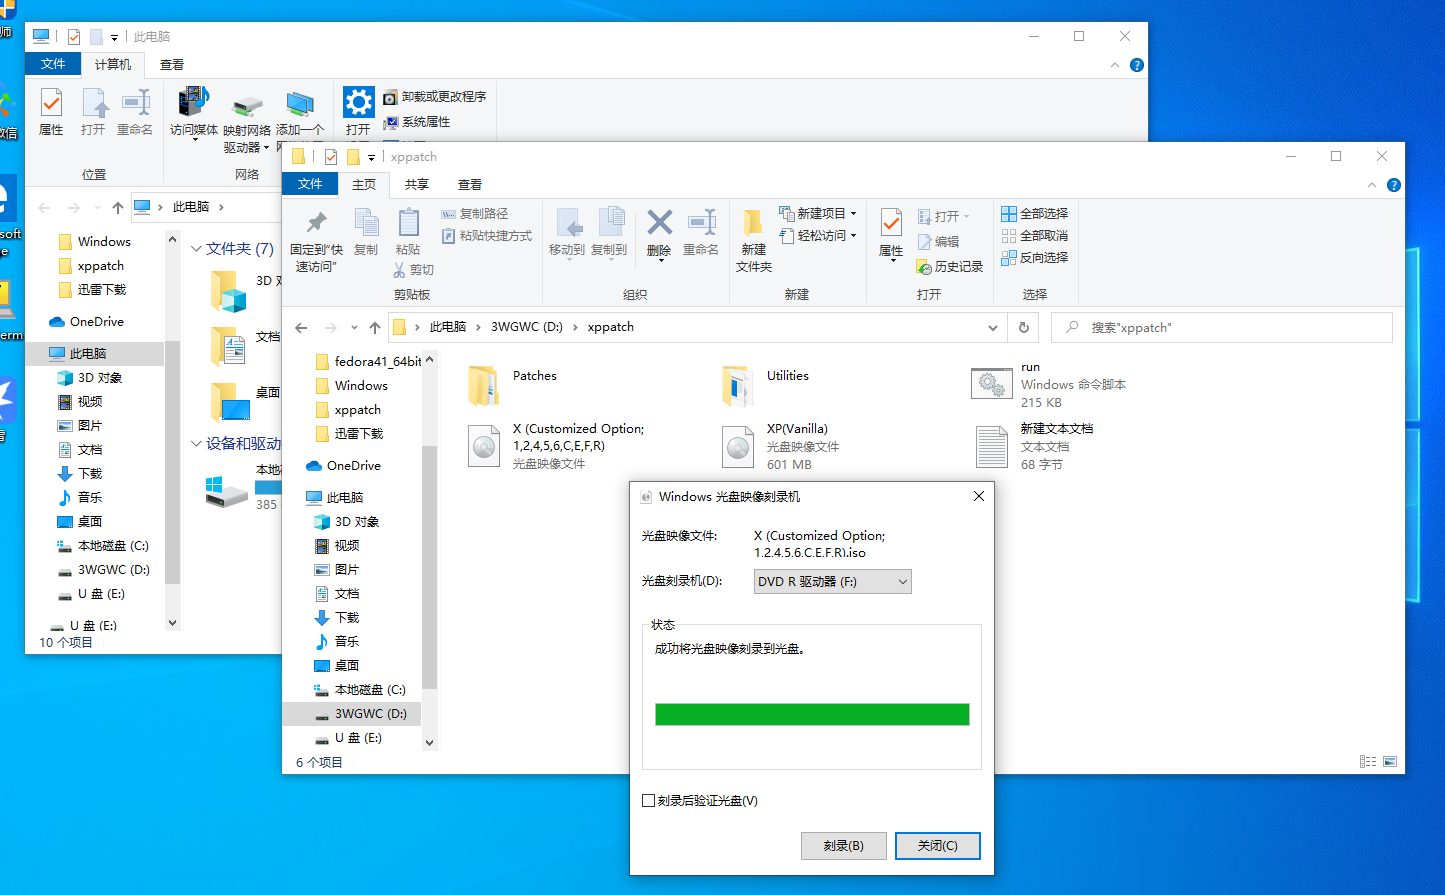The height and width of the screenshot is (895, 1445).
Task: Collapse the 设备和驱动器 group in 此电脑
Action: pyautogui.click(x=196, y=444)
